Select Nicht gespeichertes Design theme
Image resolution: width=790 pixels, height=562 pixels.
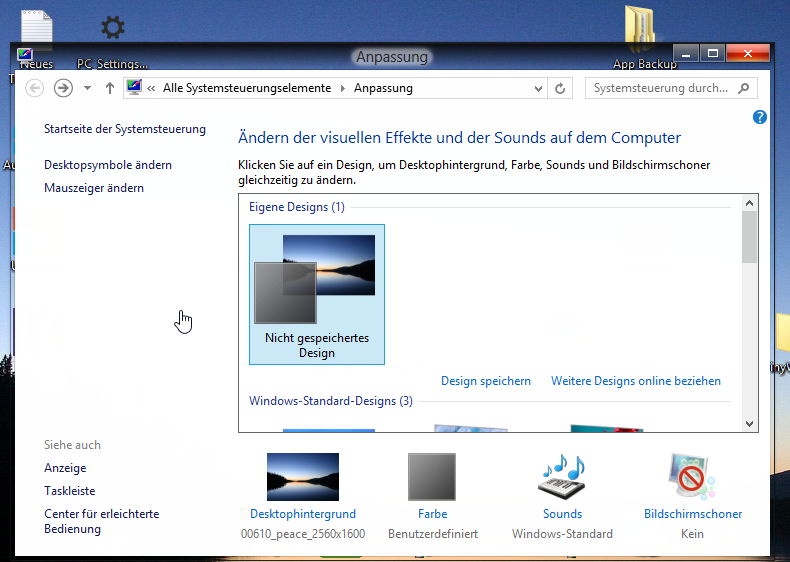tap(317, 294)
